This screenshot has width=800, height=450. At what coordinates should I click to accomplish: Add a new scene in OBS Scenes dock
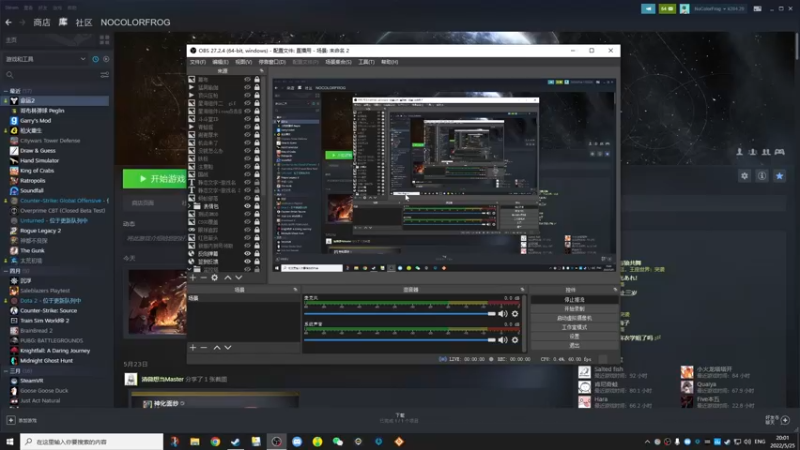[193, 347]
